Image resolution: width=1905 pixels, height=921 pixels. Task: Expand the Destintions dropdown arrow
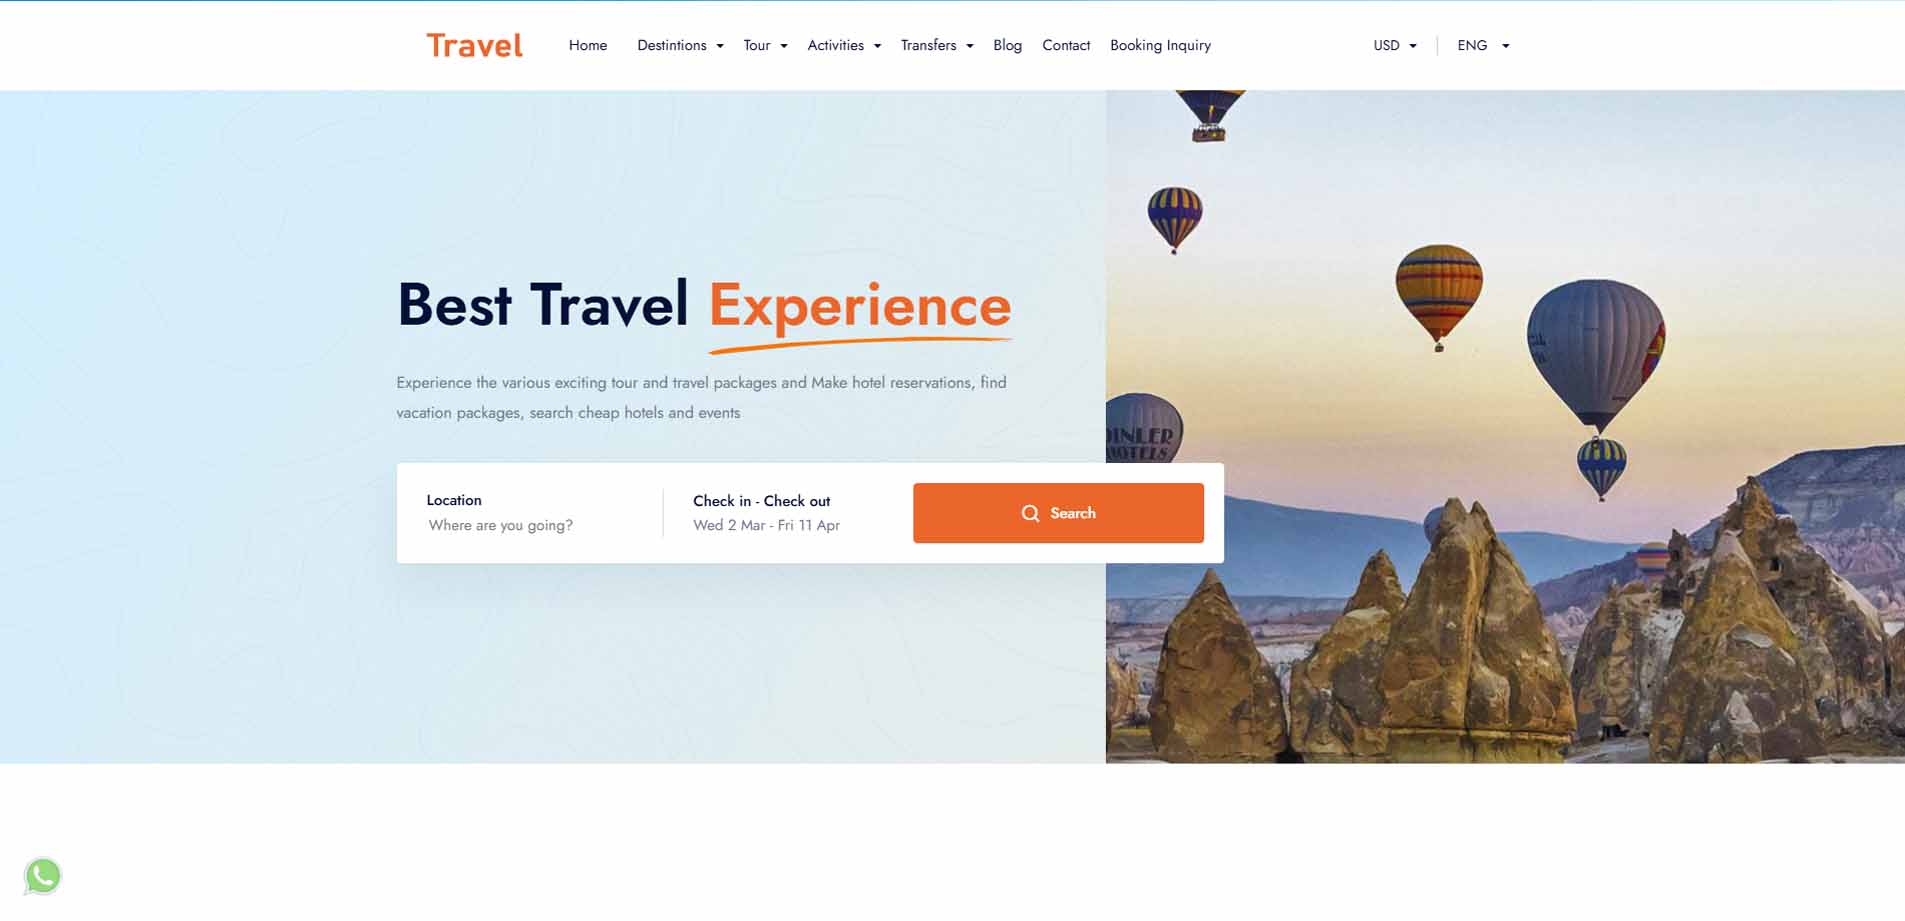[x=720, y=46]
